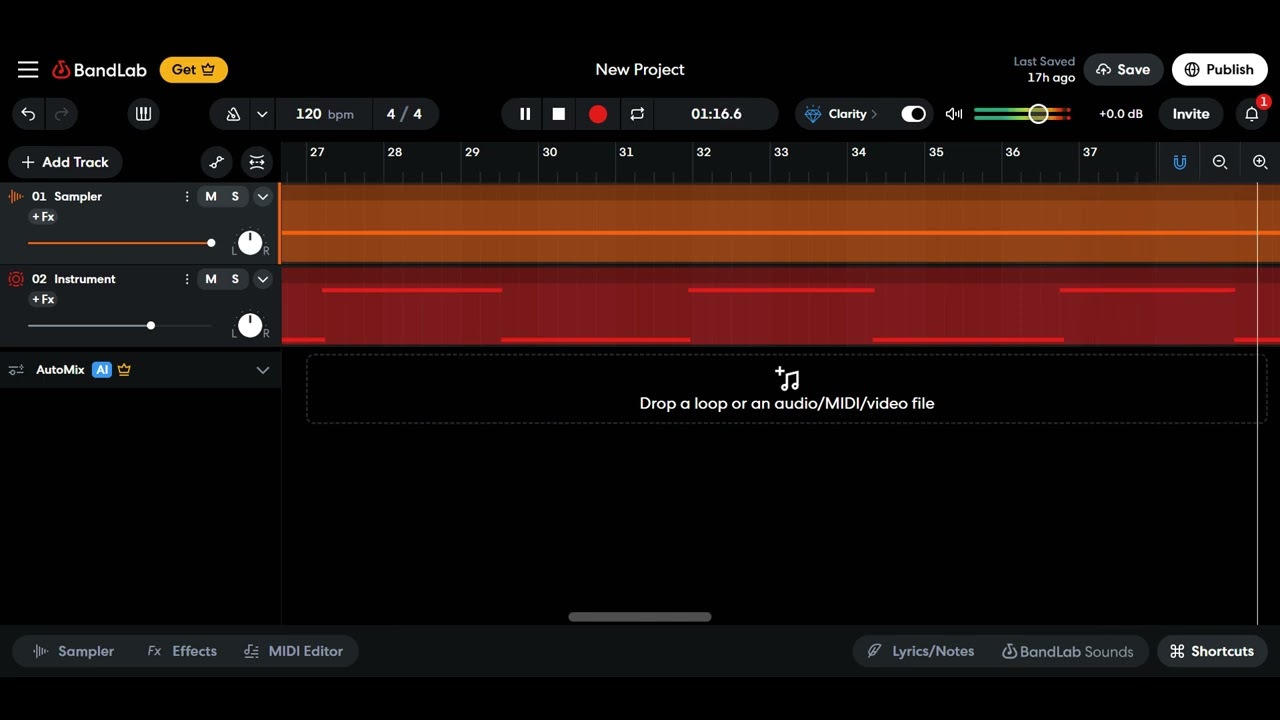Start recording with the red button
This screenshot has width=1280, height=720.
(598, 114)
